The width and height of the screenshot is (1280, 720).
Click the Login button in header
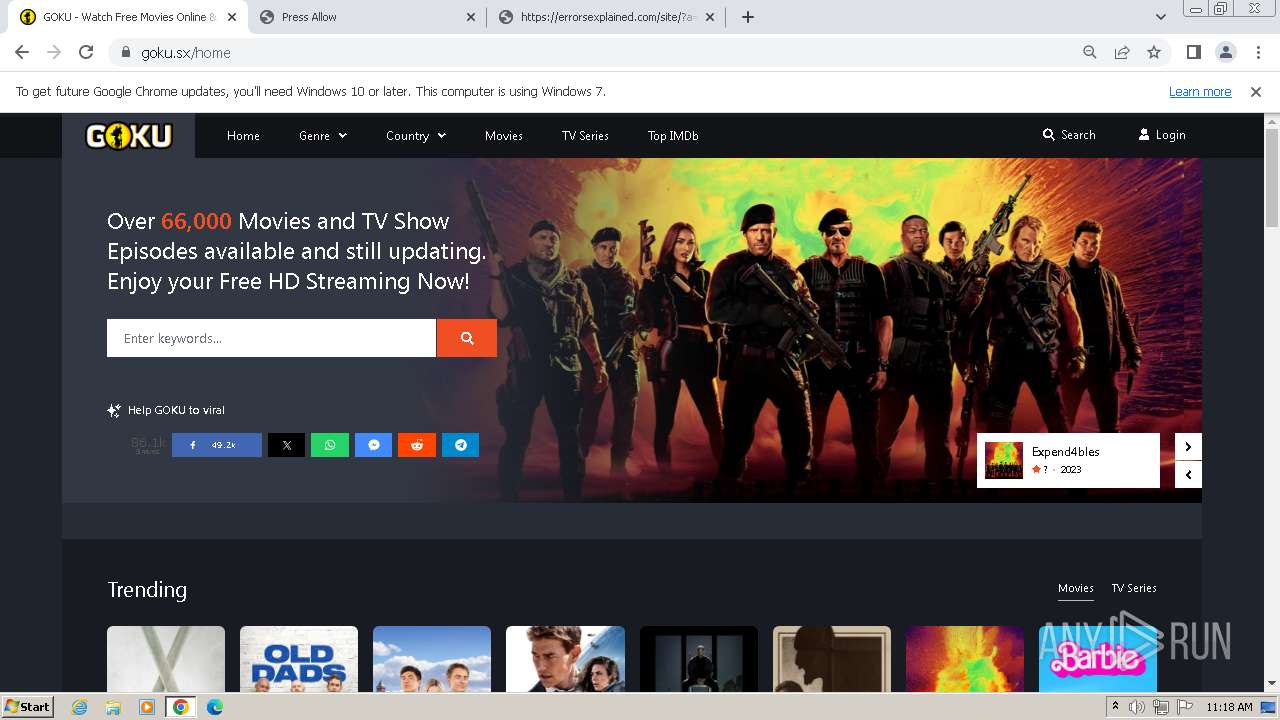coord(1162,134)
